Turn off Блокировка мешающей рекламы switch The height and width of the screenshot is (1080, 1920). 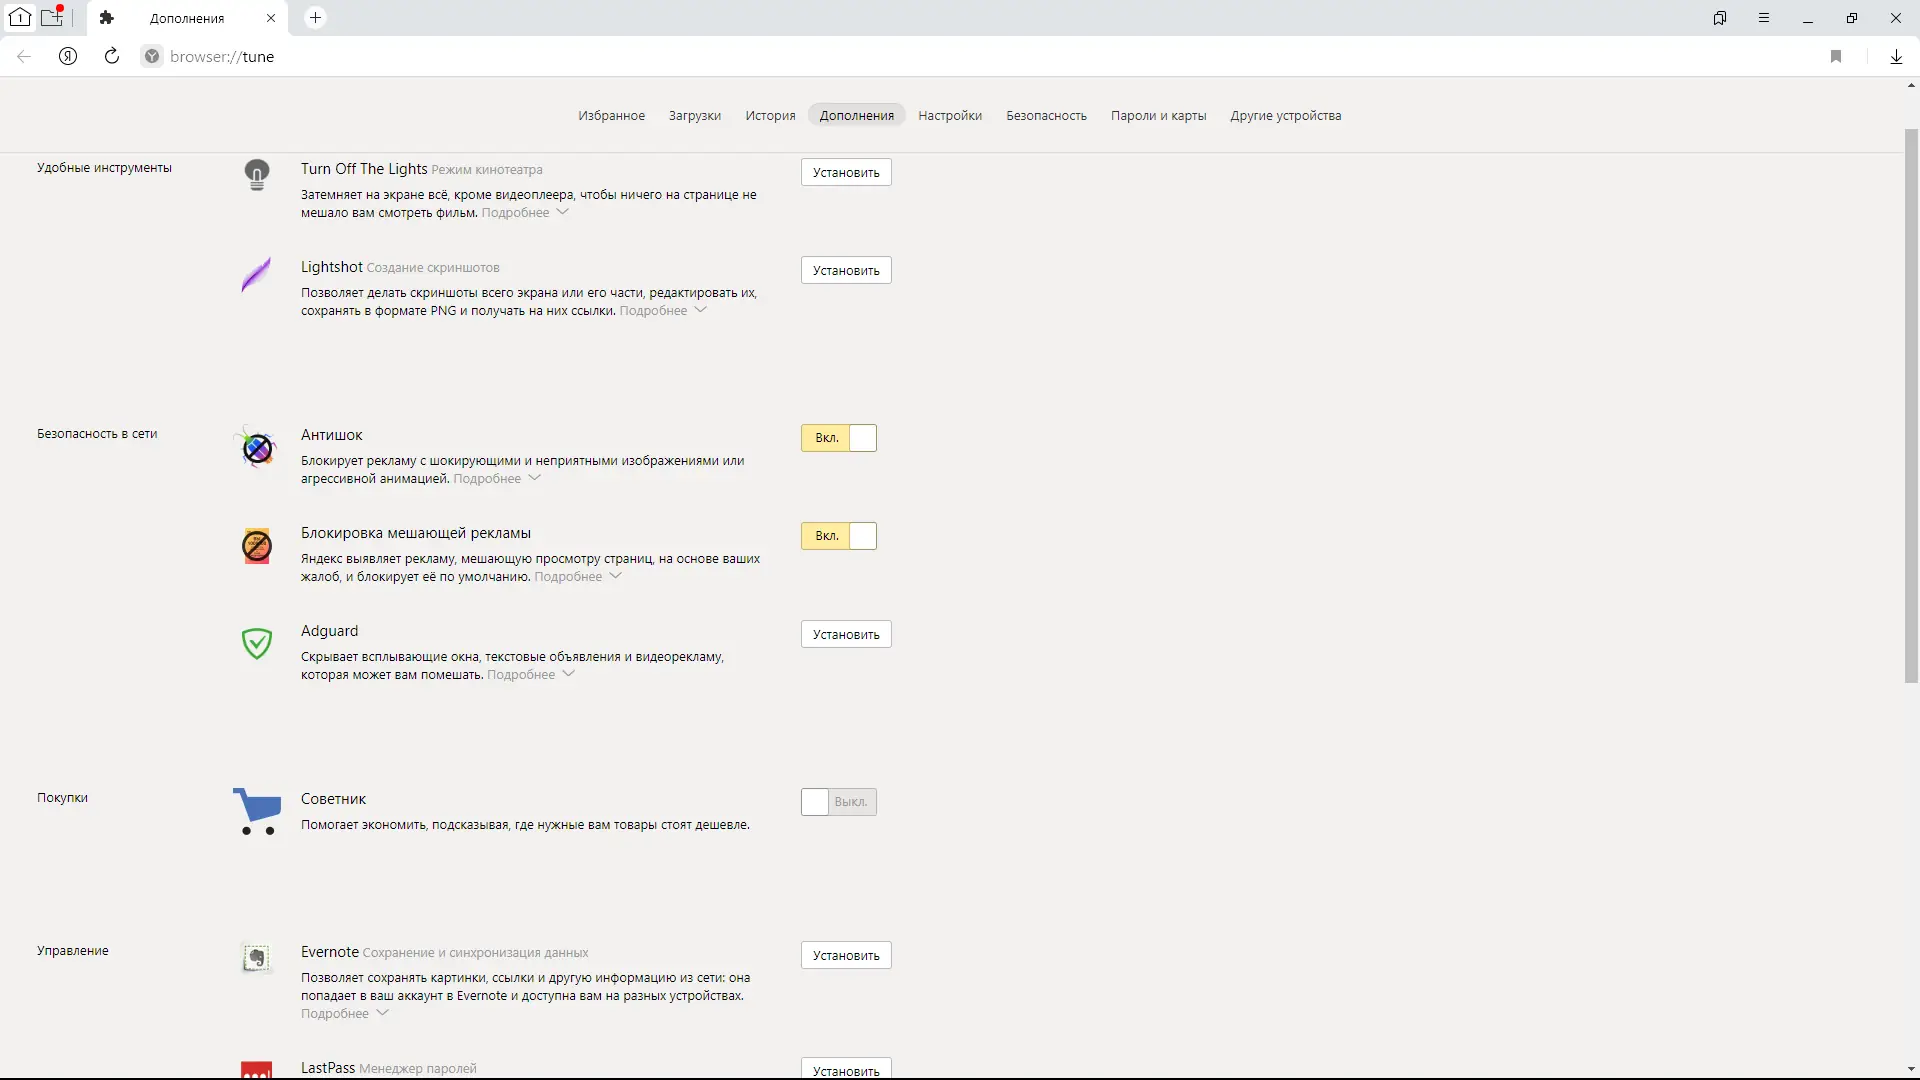(838, 536)
